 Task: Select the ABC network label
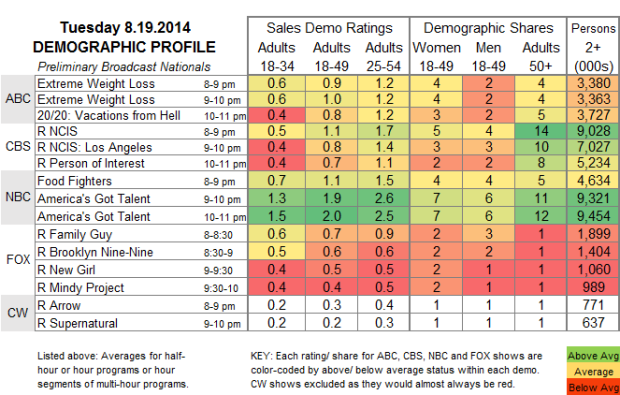[18, 99]
